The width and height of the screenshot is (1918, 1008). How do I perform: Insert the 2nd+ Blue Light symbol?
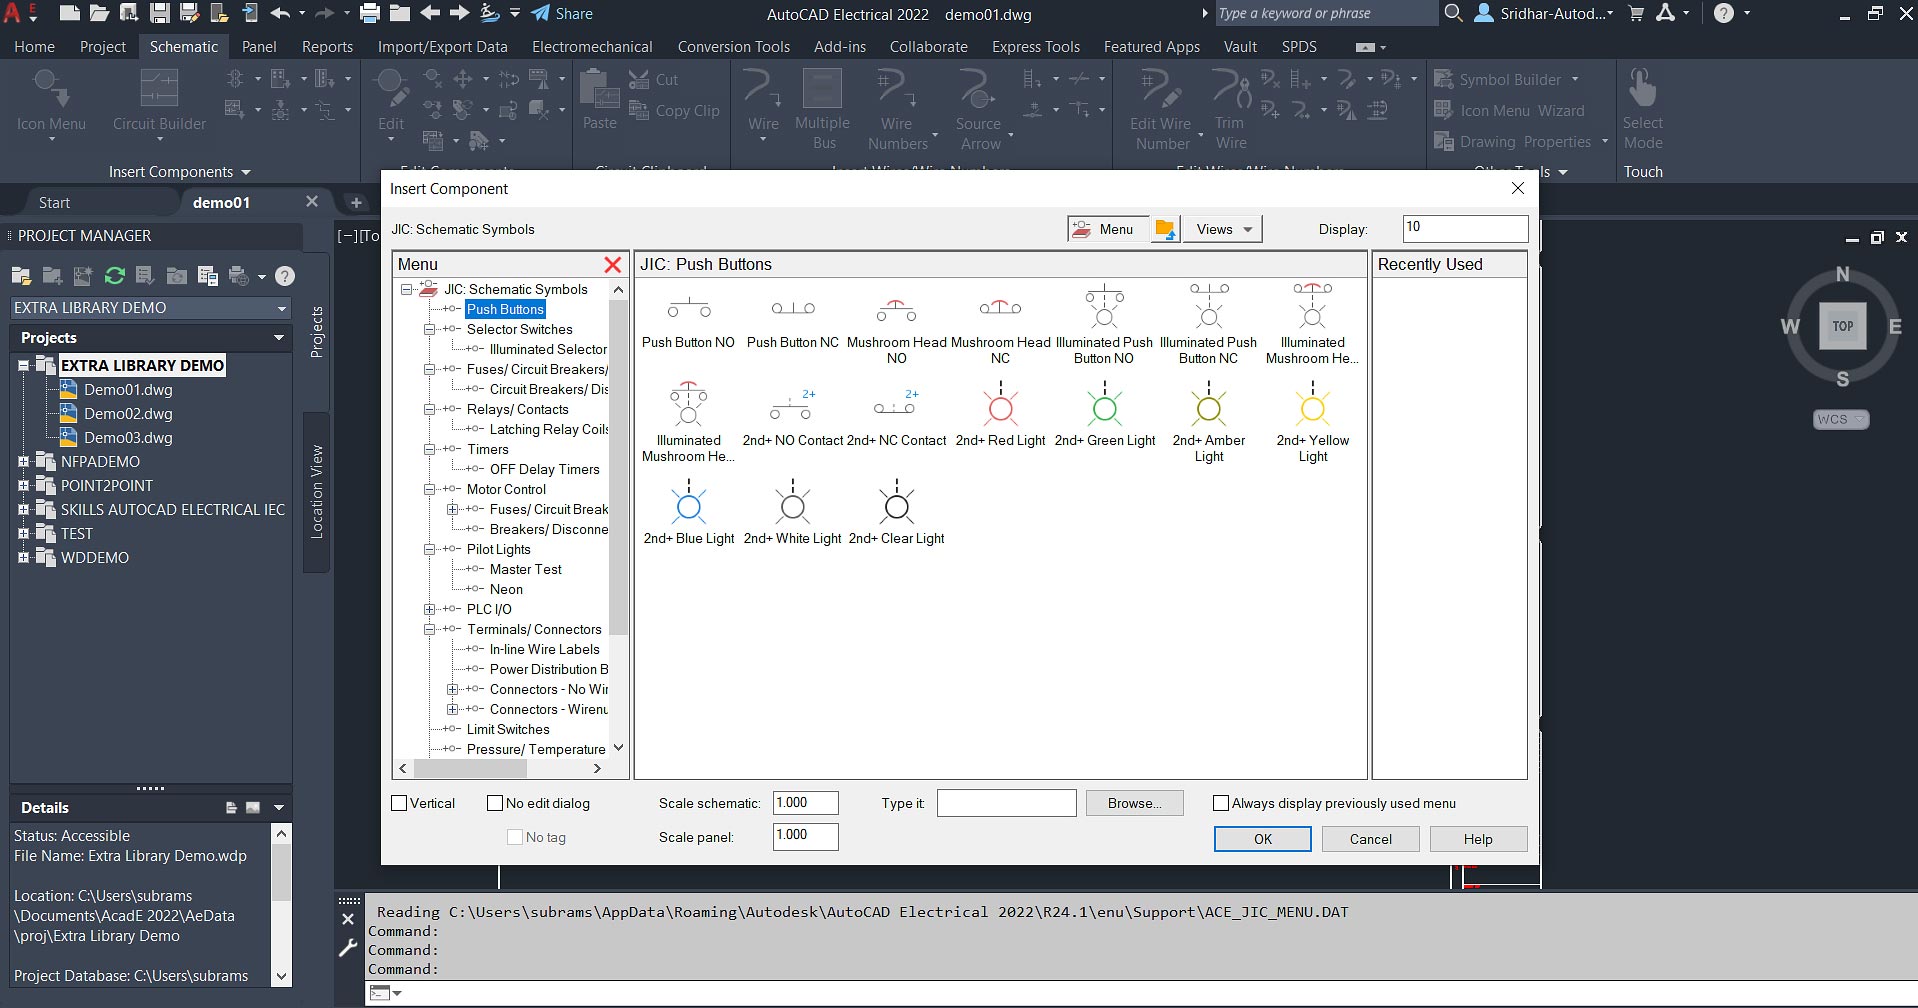pos(688,506)
